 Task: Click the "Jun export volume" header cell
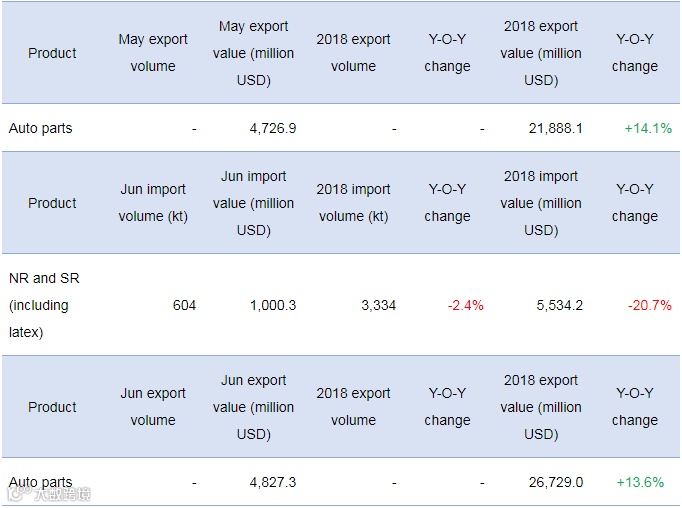pyautogui.click(x=153, y=407)
